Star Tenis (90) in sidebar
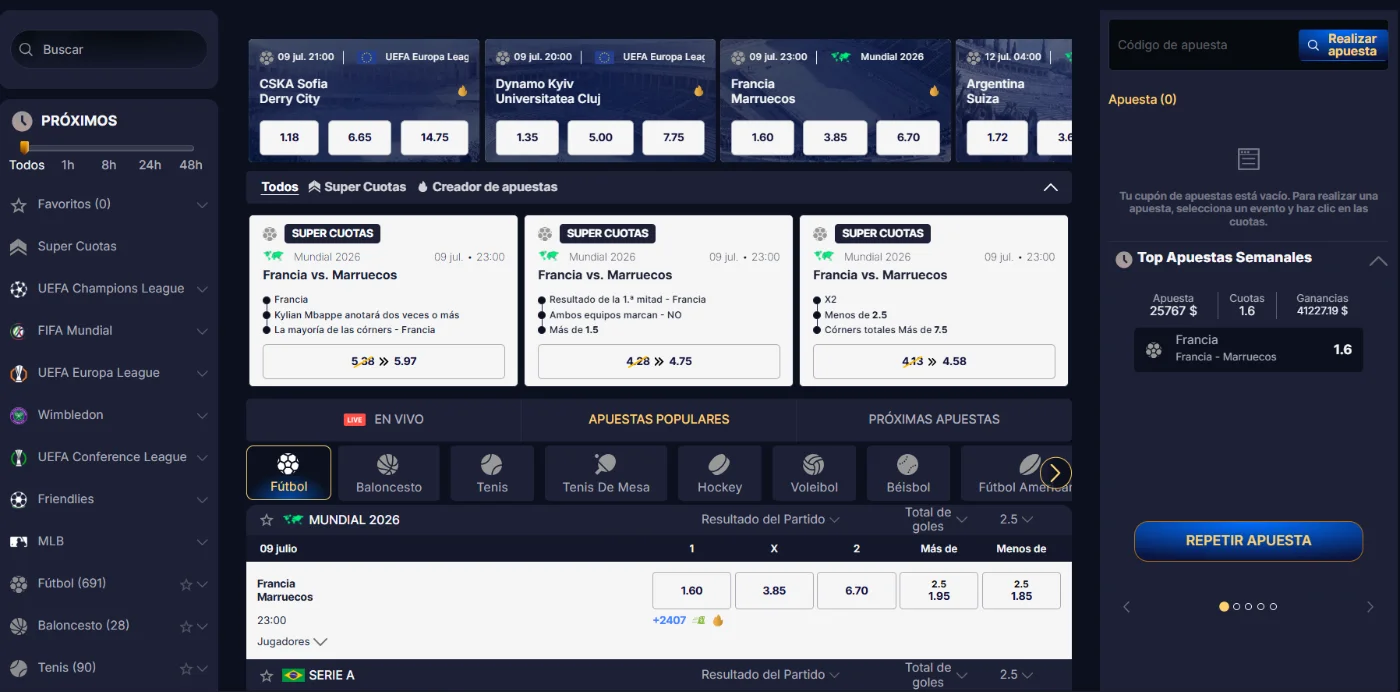The height and width of the screenshot is (692, 1400). tap(186, 669)
